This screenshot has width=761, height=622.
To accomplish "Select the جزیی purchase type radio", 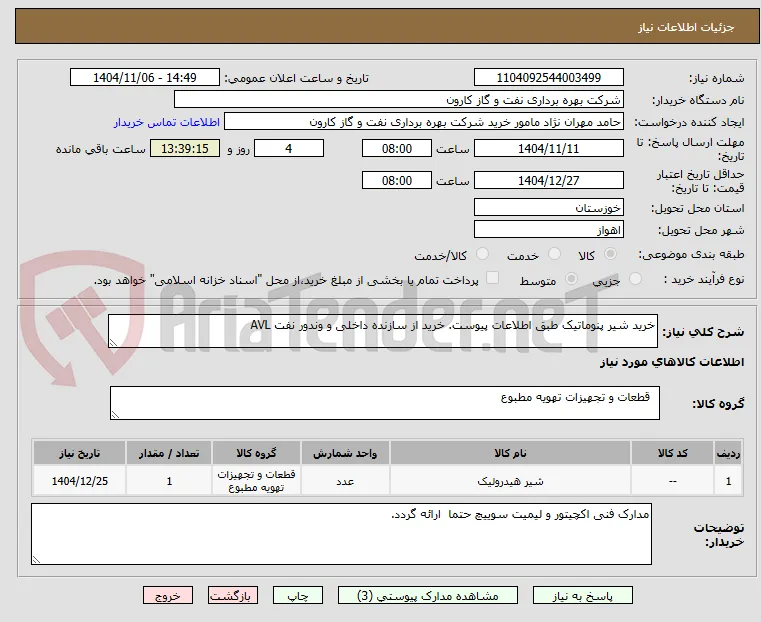I will (635, 279).
